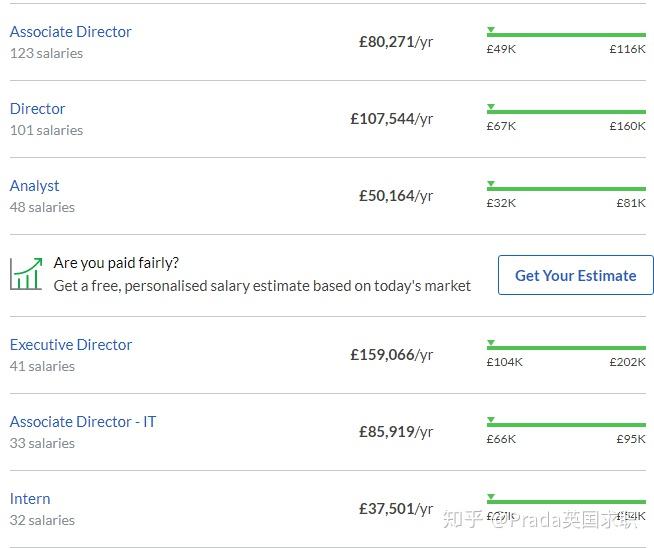
Task: Click the triangle marker on Analyst's range bar
Action: coord(491,183)
